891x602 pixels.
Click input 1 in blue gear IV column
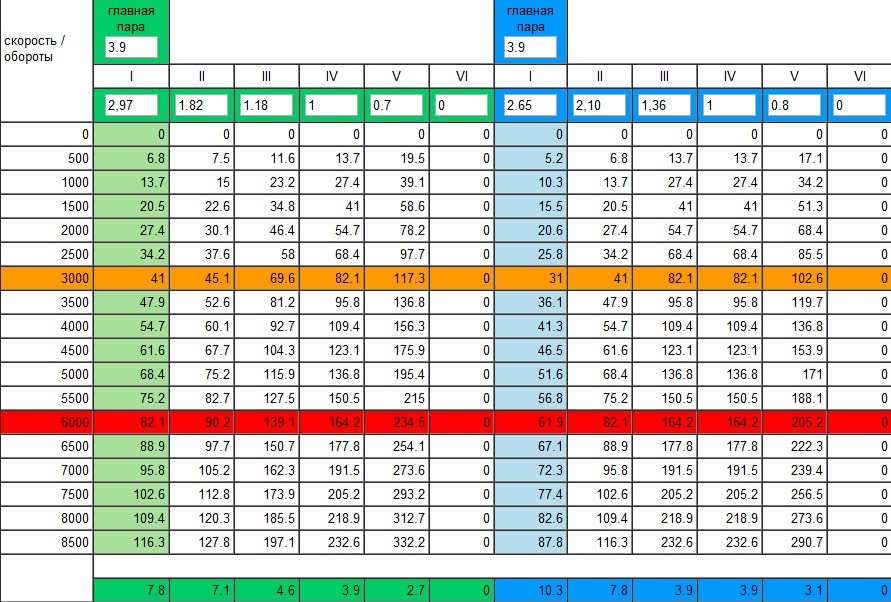click(x=730, y=105)
